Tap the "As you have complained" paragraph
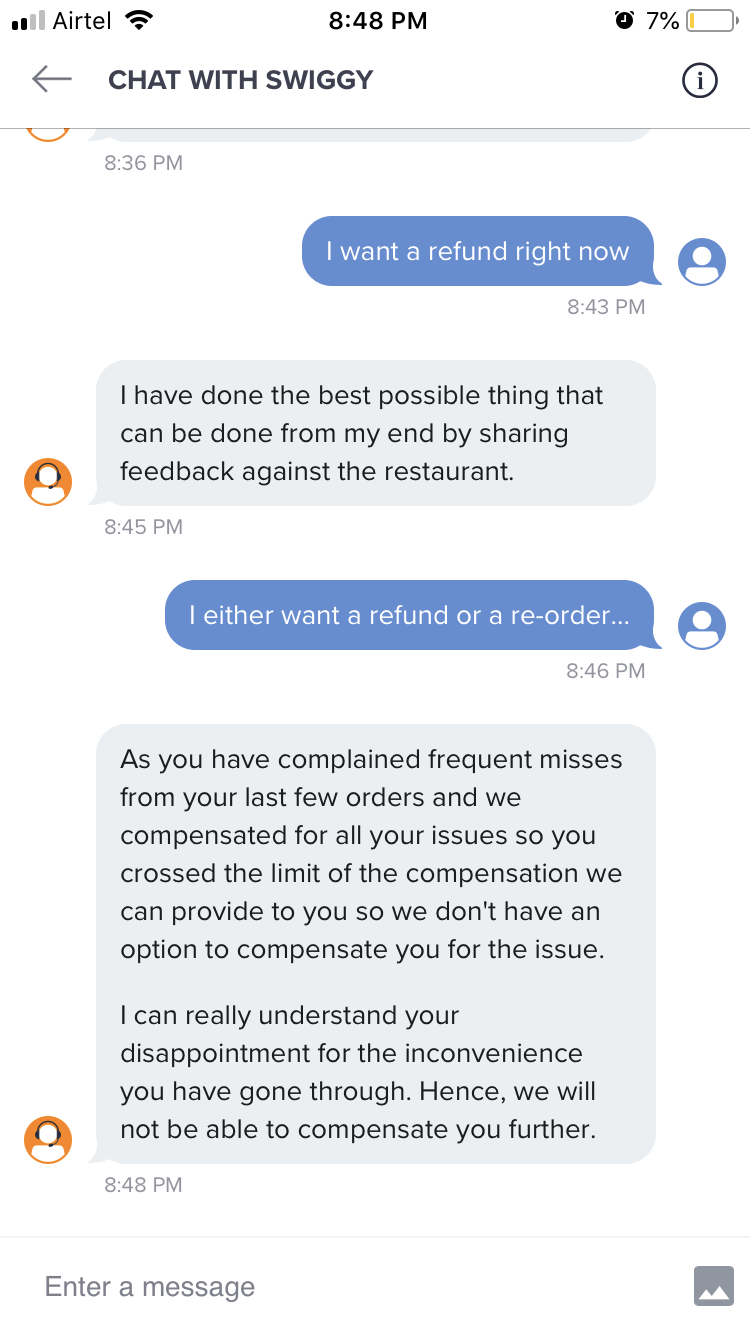The height and width of the screenshot is (1334, 750). (x=372, y=854)
